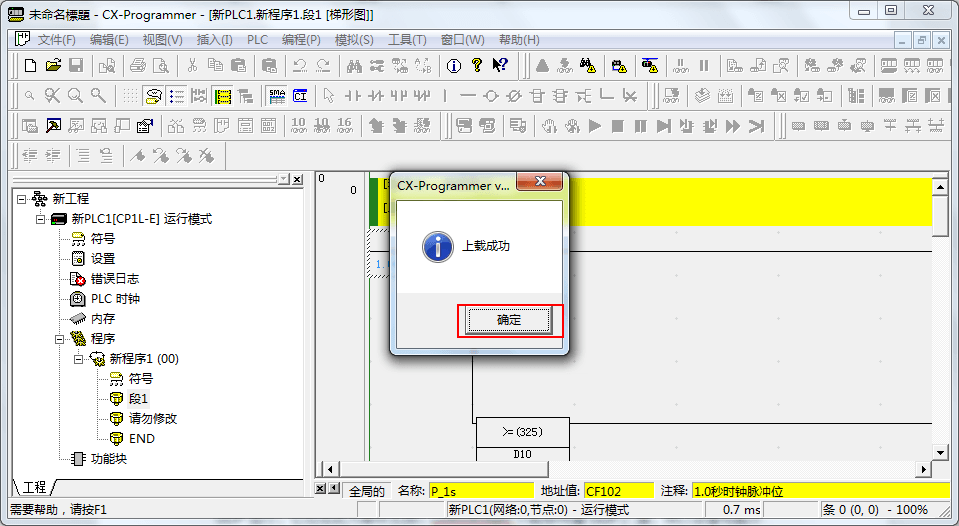Select the new coil circle tool
The width and height of the screenshot is (959, 526).
point(491,96)
